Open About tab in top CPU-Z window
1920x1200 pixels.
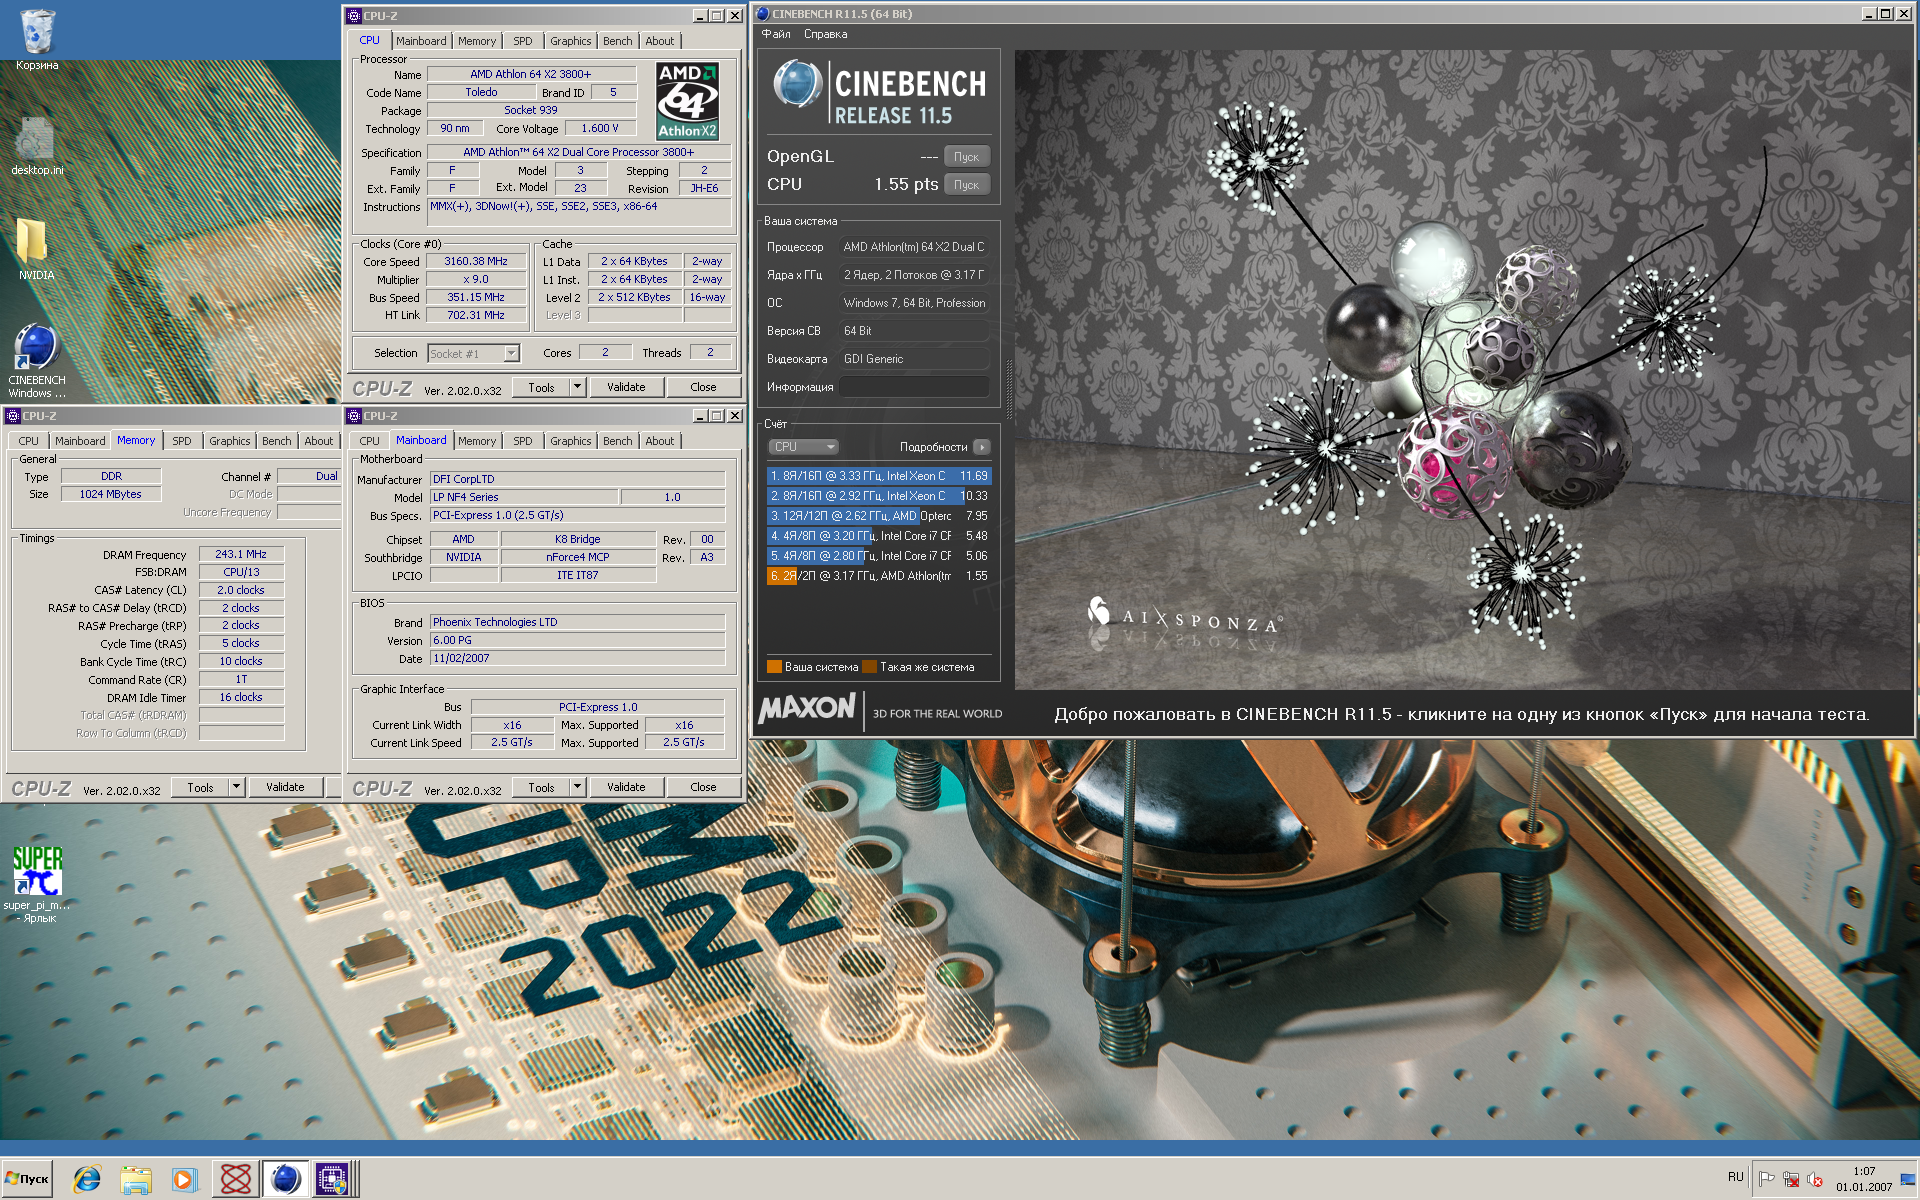(x=659, y=41)
